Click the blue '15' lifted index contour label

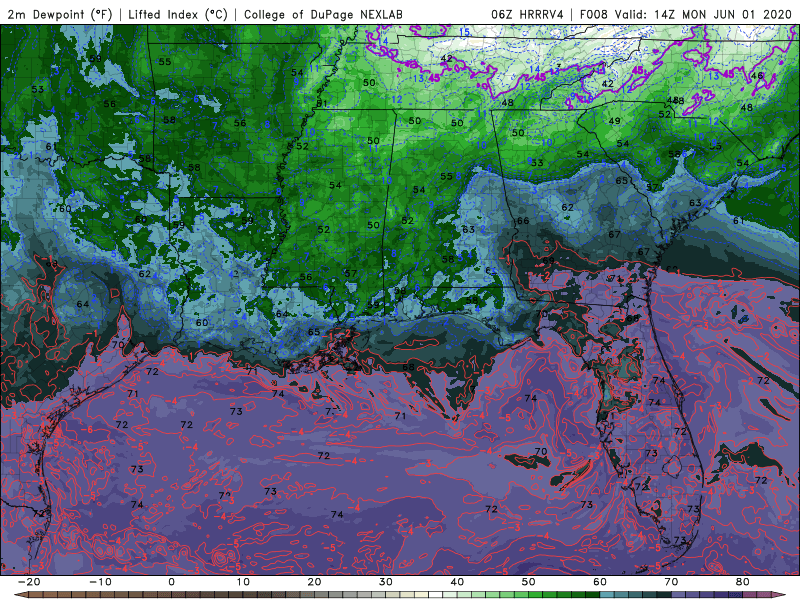tap(464, 32)
